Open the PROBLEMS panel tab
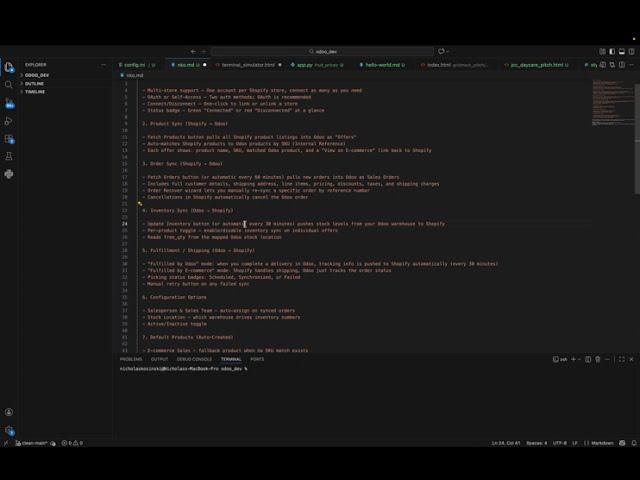The height and width of the screenshot is (480, 640). (131, 359)
